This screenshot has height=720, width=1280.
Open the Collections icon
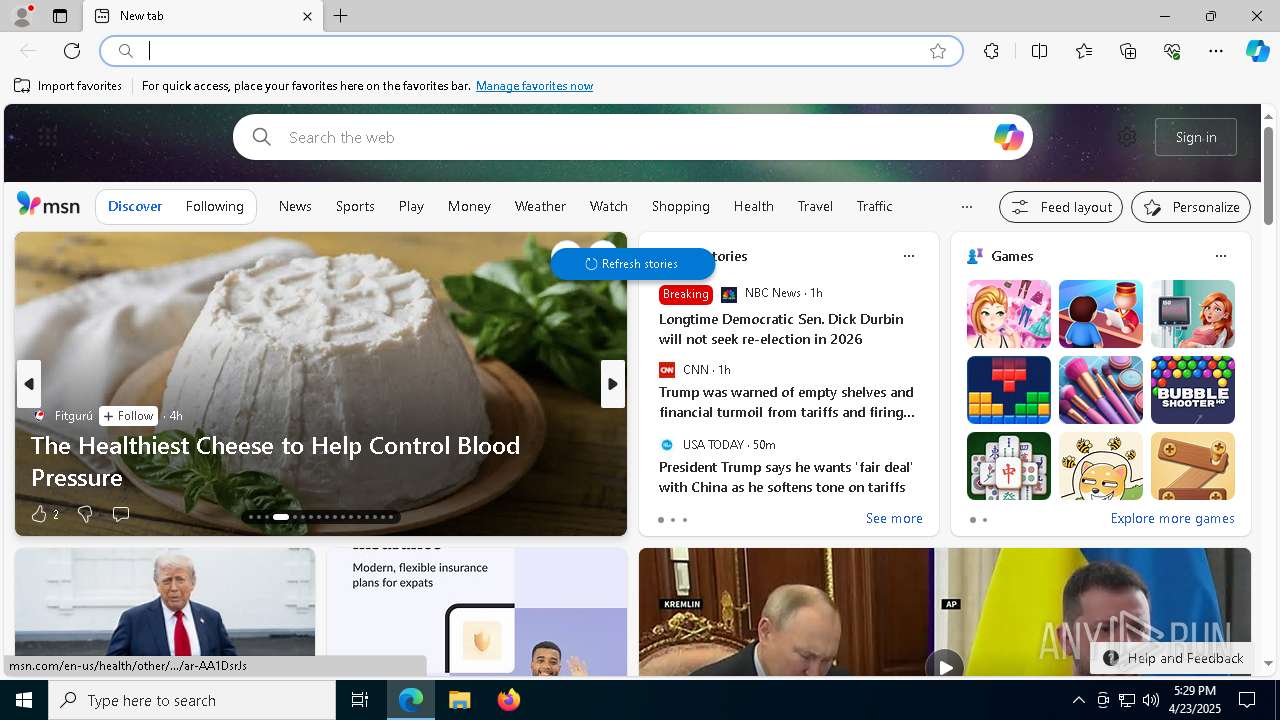pyautogui.click(x=1128, y=51)
